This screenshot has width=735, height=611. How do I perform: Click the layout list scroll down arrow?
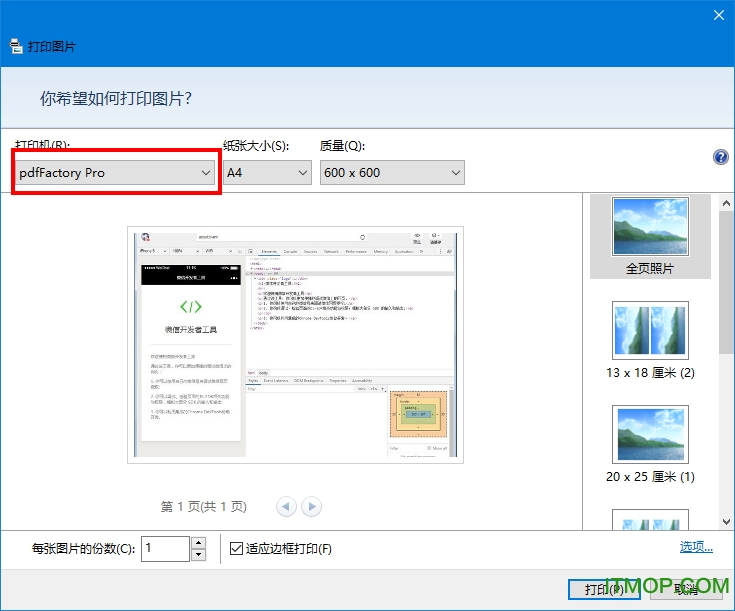tap(725, 520)
